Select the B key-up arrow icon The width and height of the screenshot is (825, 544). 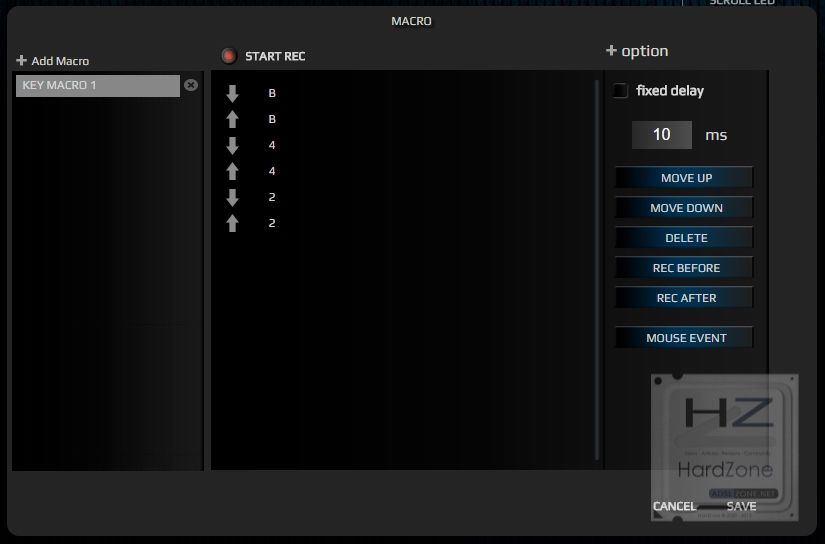pos(233,119)
